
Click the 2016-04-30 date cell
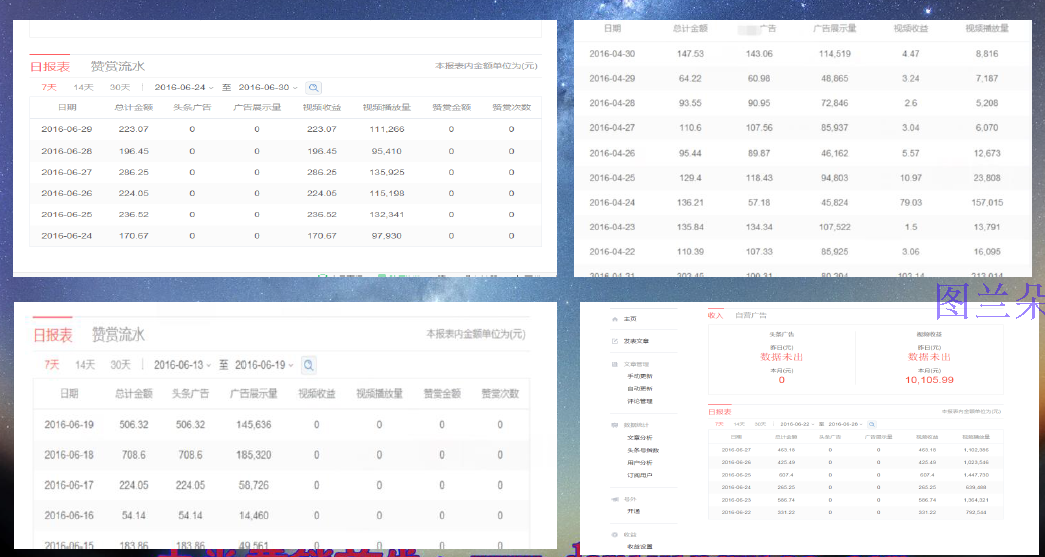pyautogui.click(x=612, y=54)
